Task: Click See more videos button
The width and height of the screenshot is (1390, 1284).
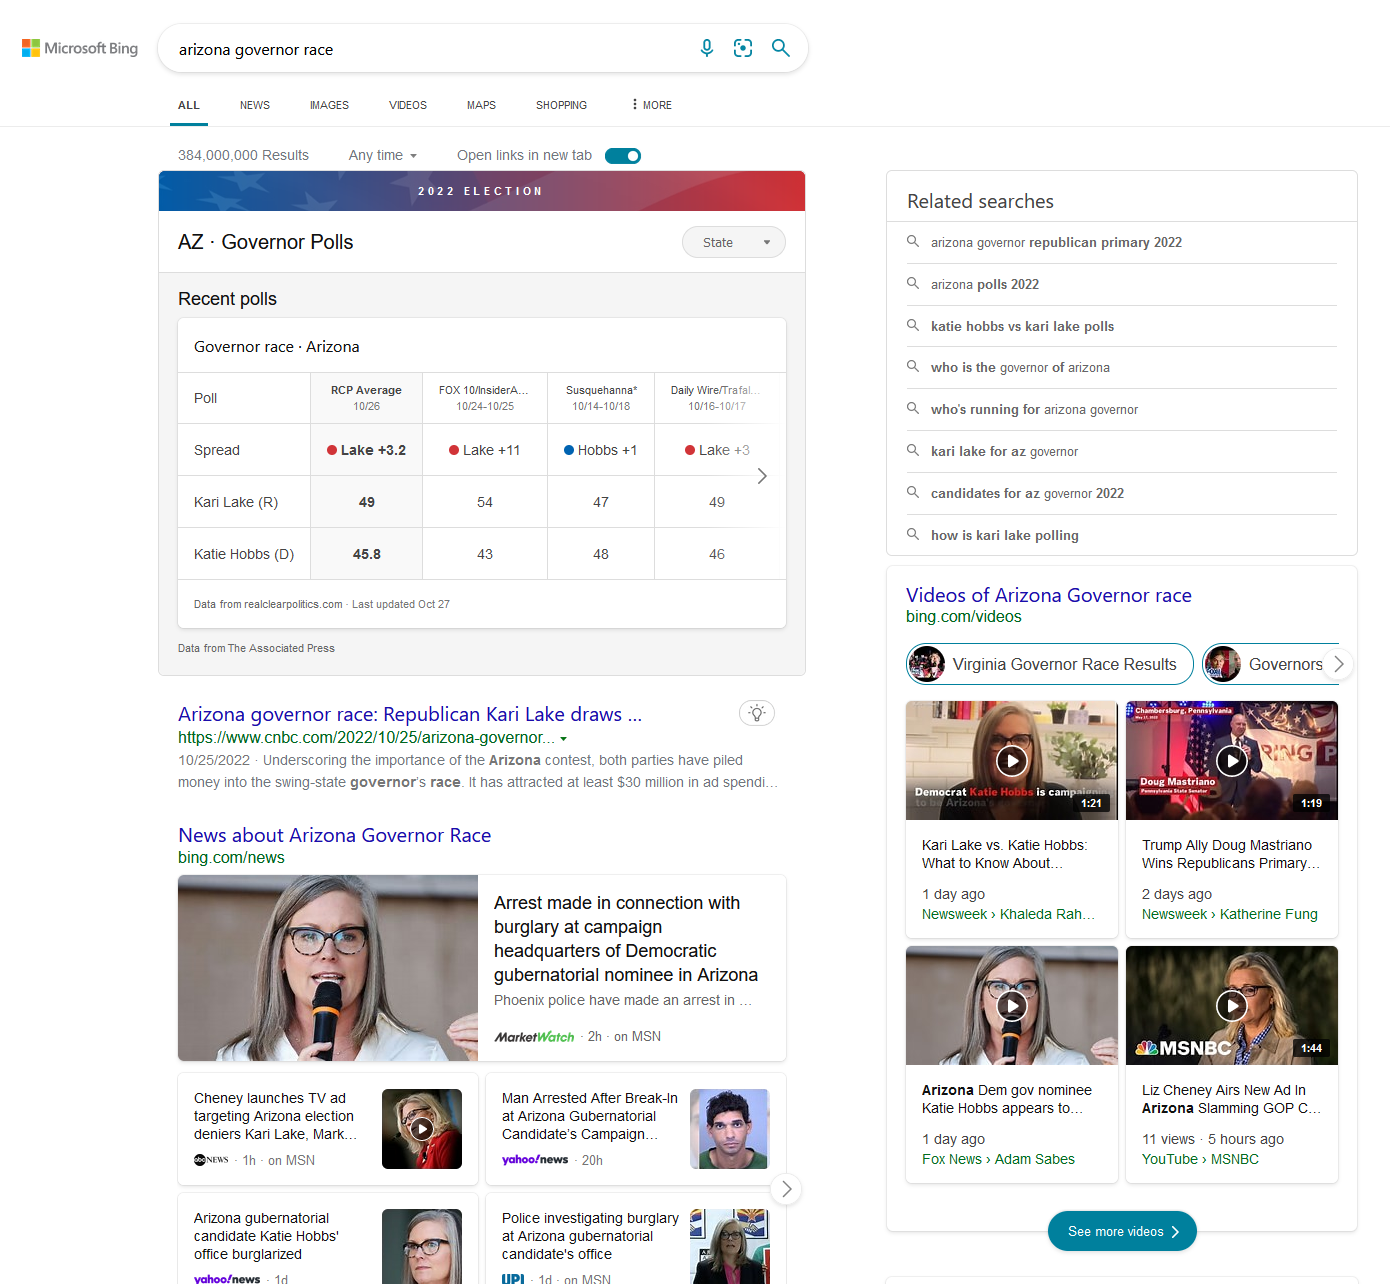Action: point(1122,1231)
